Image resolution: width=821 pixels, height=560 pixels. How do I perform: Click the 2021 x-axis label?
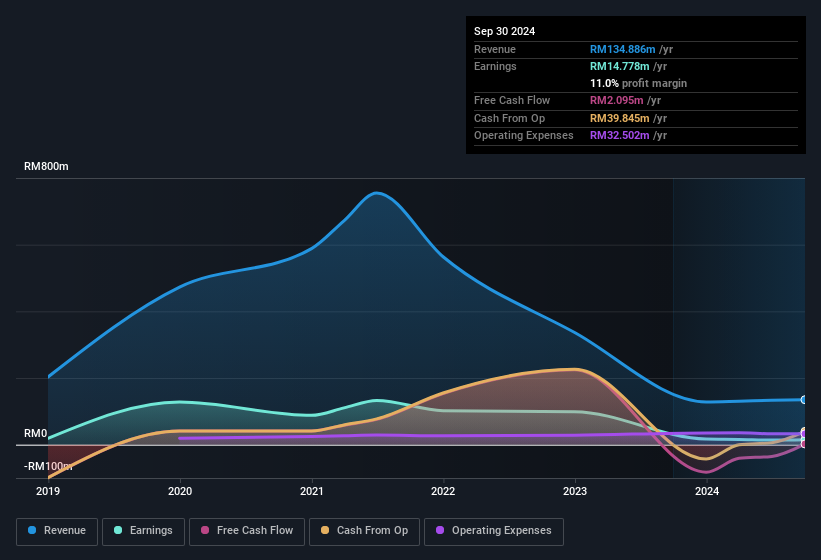click(312, 491)
